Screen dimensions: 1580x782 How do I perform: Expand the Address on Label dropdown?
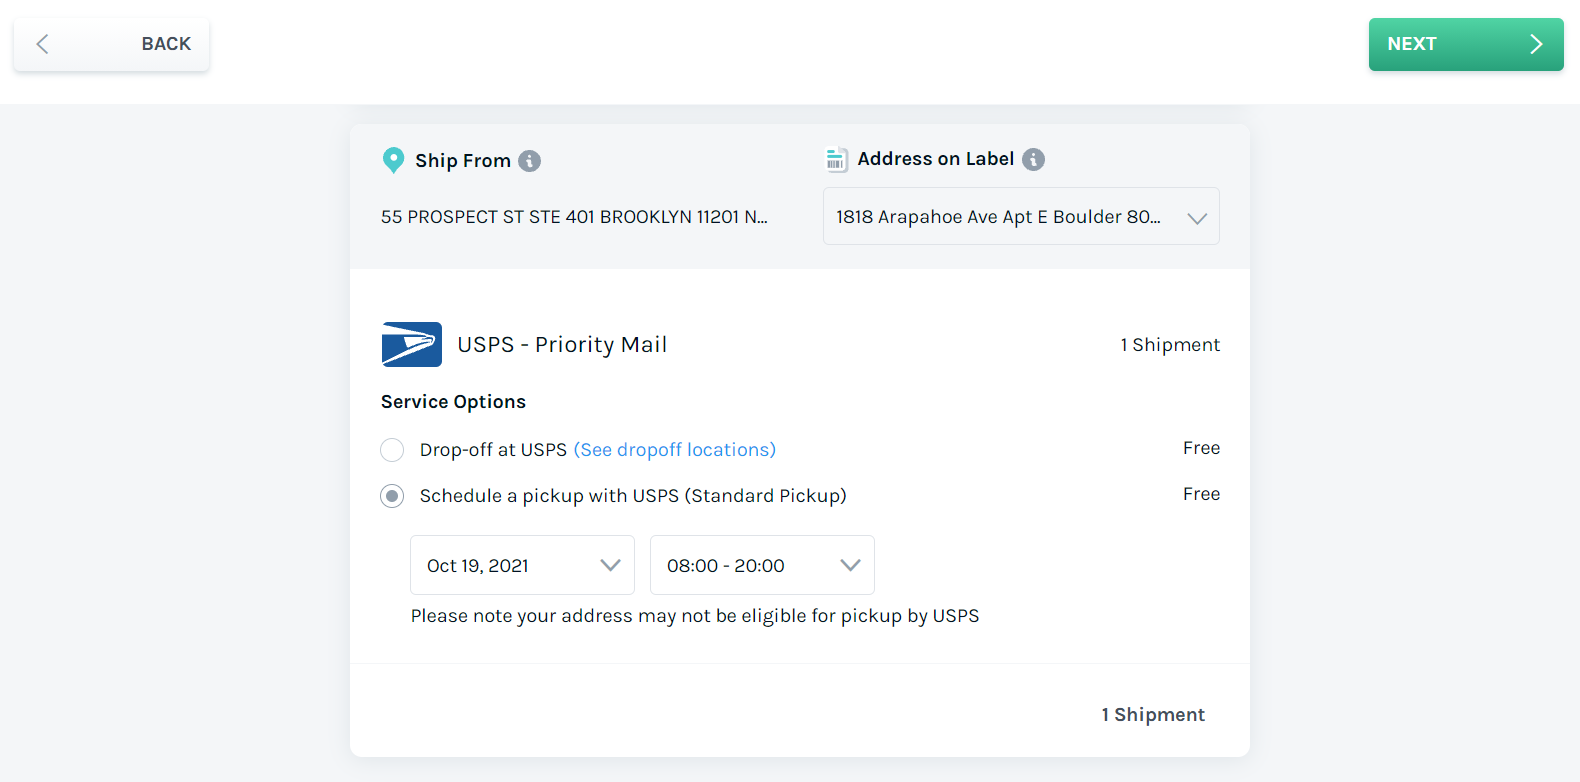click(x=1021, y=216)
